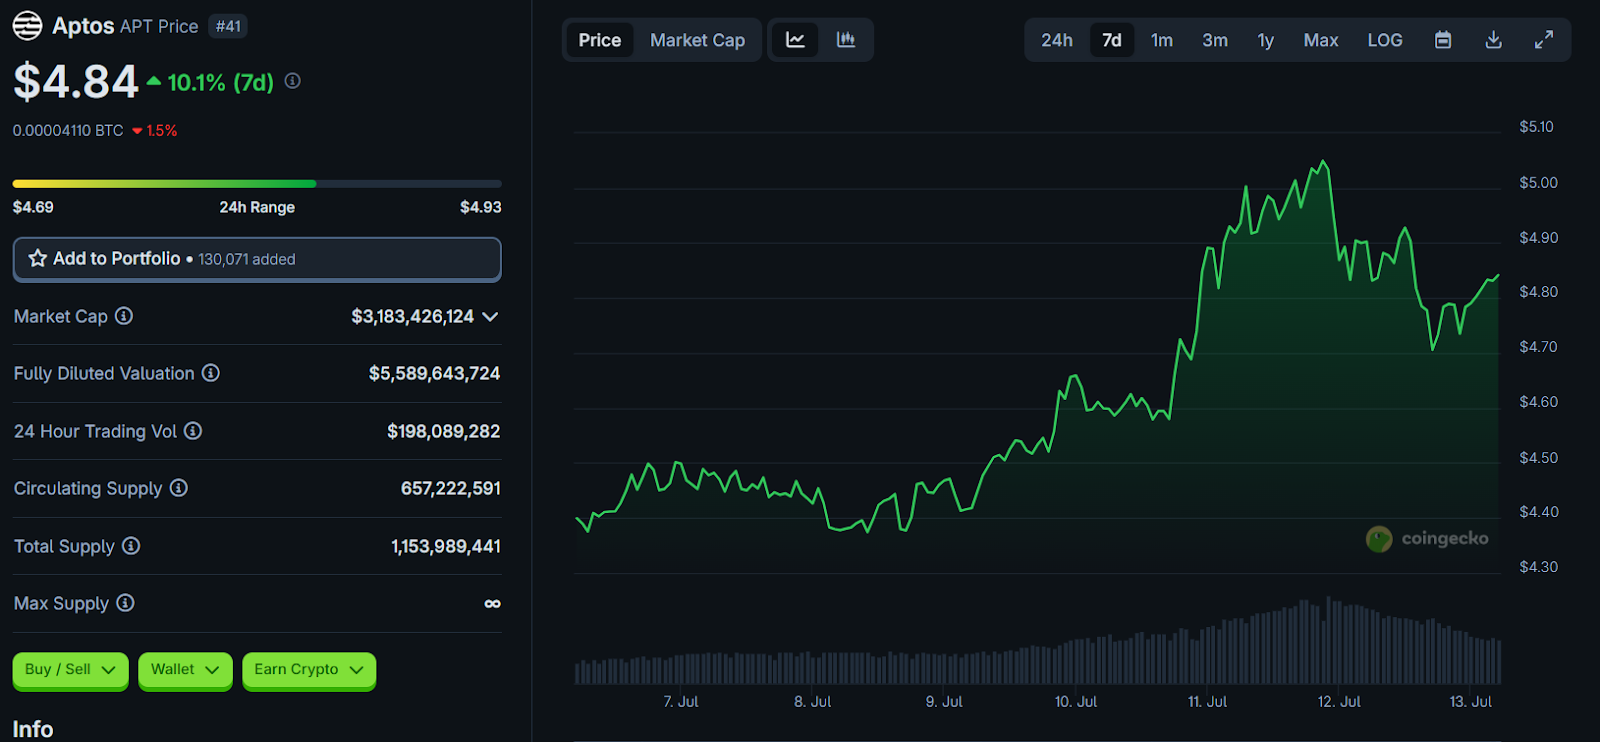Screen dimensions: 1600x742
Task: Click the 24h Range price bar
Action: [256, 184]
